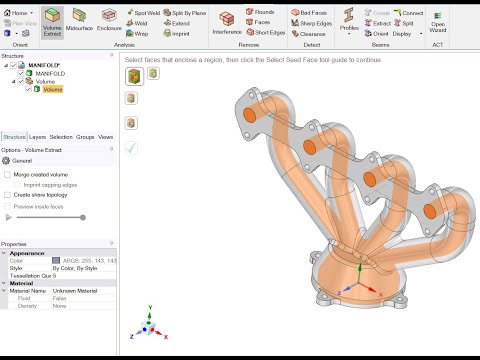Image resolution: width=480 pixels, height=360 pixels.
Task: Select the Split beams tool
Action: tap(404, 23)
